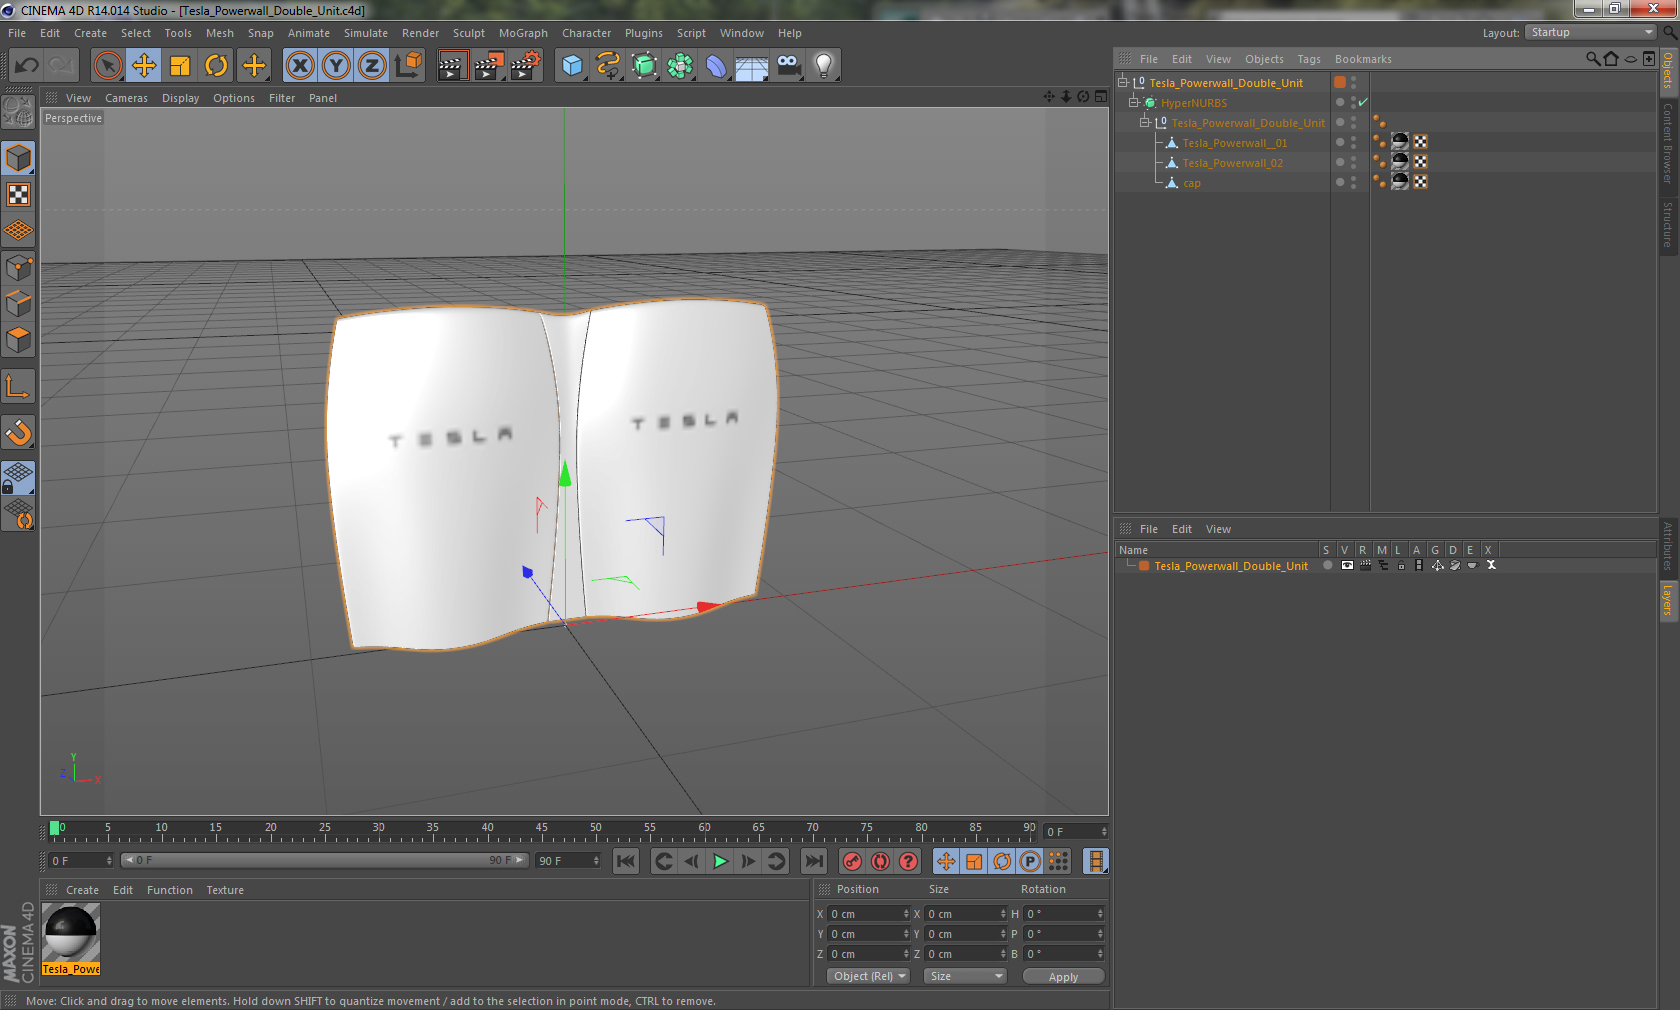Screen dimensions: 1680x1010
Task: Open the Layout Startup dropdown
Action: [x=1591, y=33]
